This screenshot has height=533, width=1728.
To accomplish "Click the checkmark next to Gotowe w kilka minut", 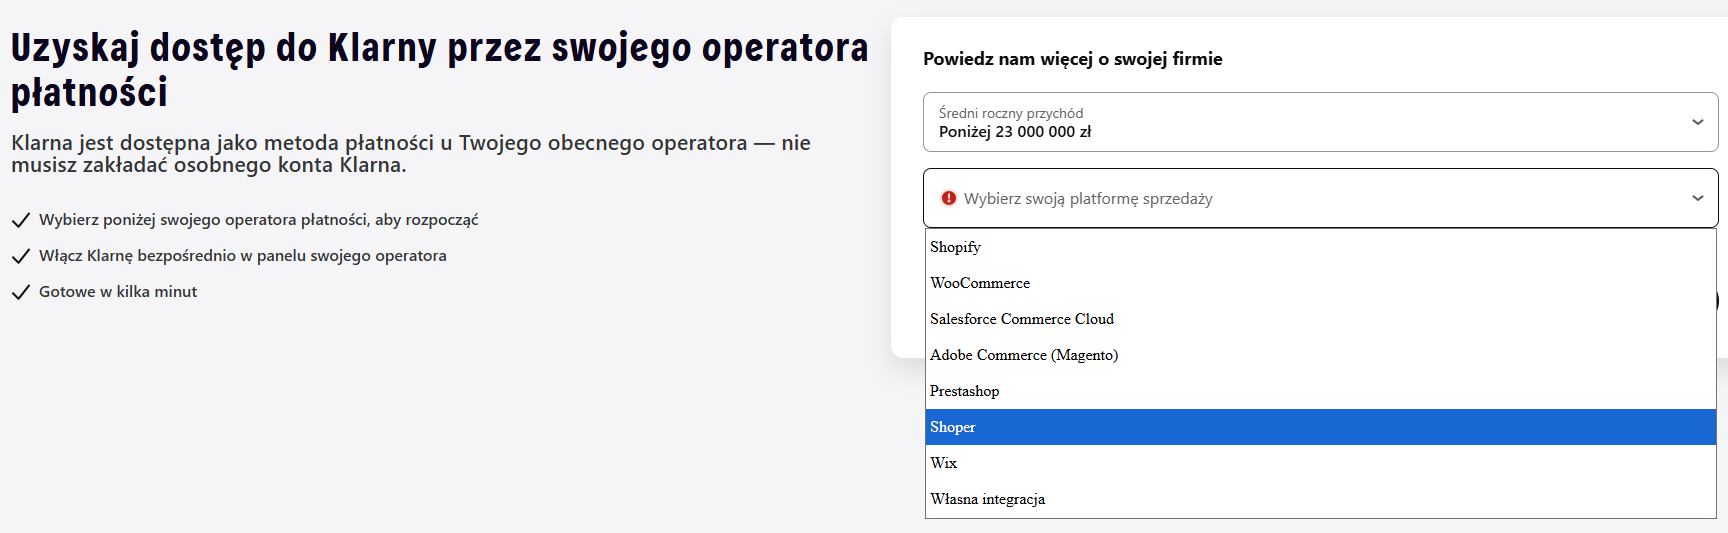I will pos(20,292).
